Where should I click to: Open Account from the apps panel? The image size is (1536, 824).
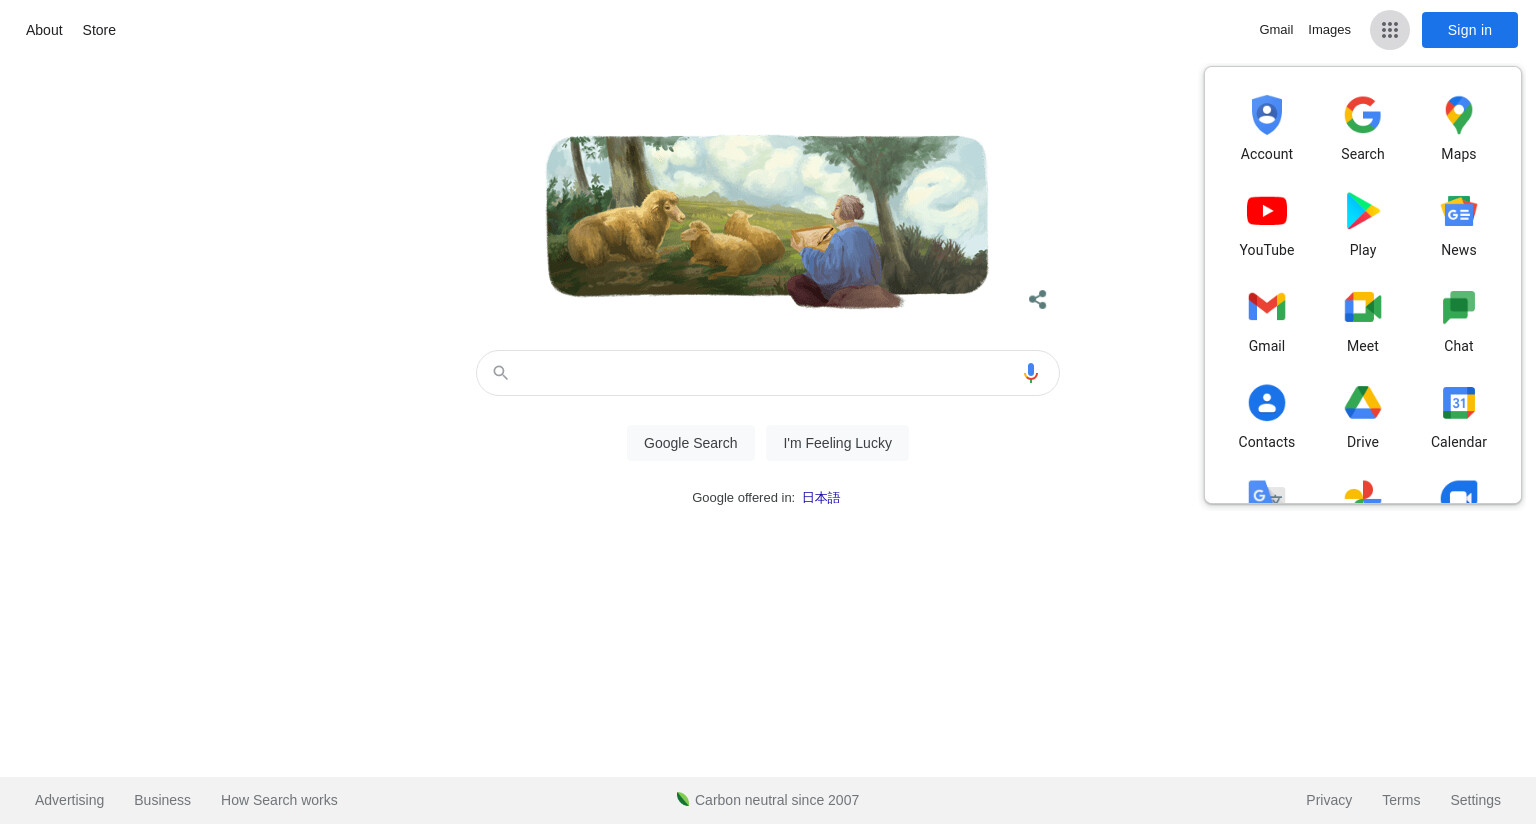click(1267, 130)
